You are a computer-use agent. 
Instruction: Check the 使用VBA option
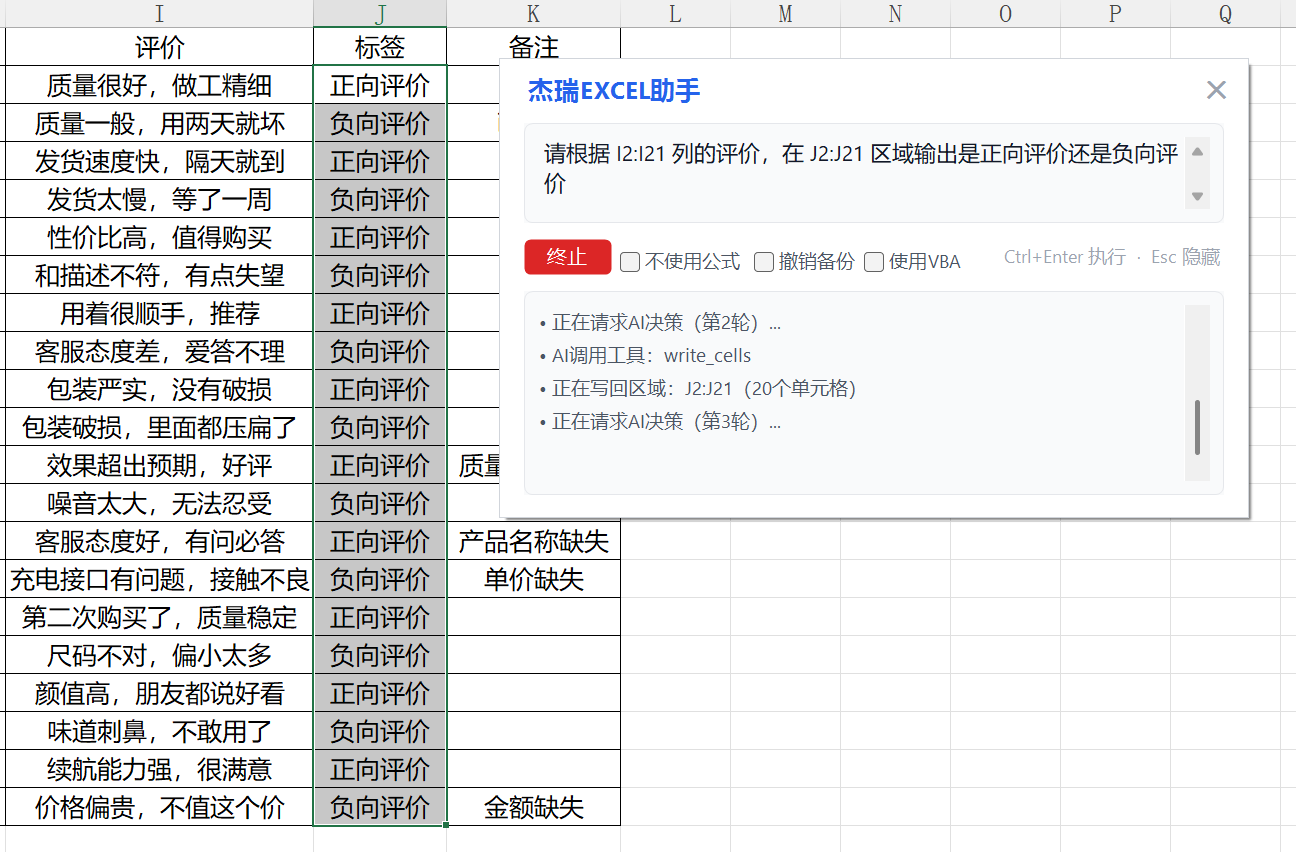pyautogui.click(x=874, y=262)
